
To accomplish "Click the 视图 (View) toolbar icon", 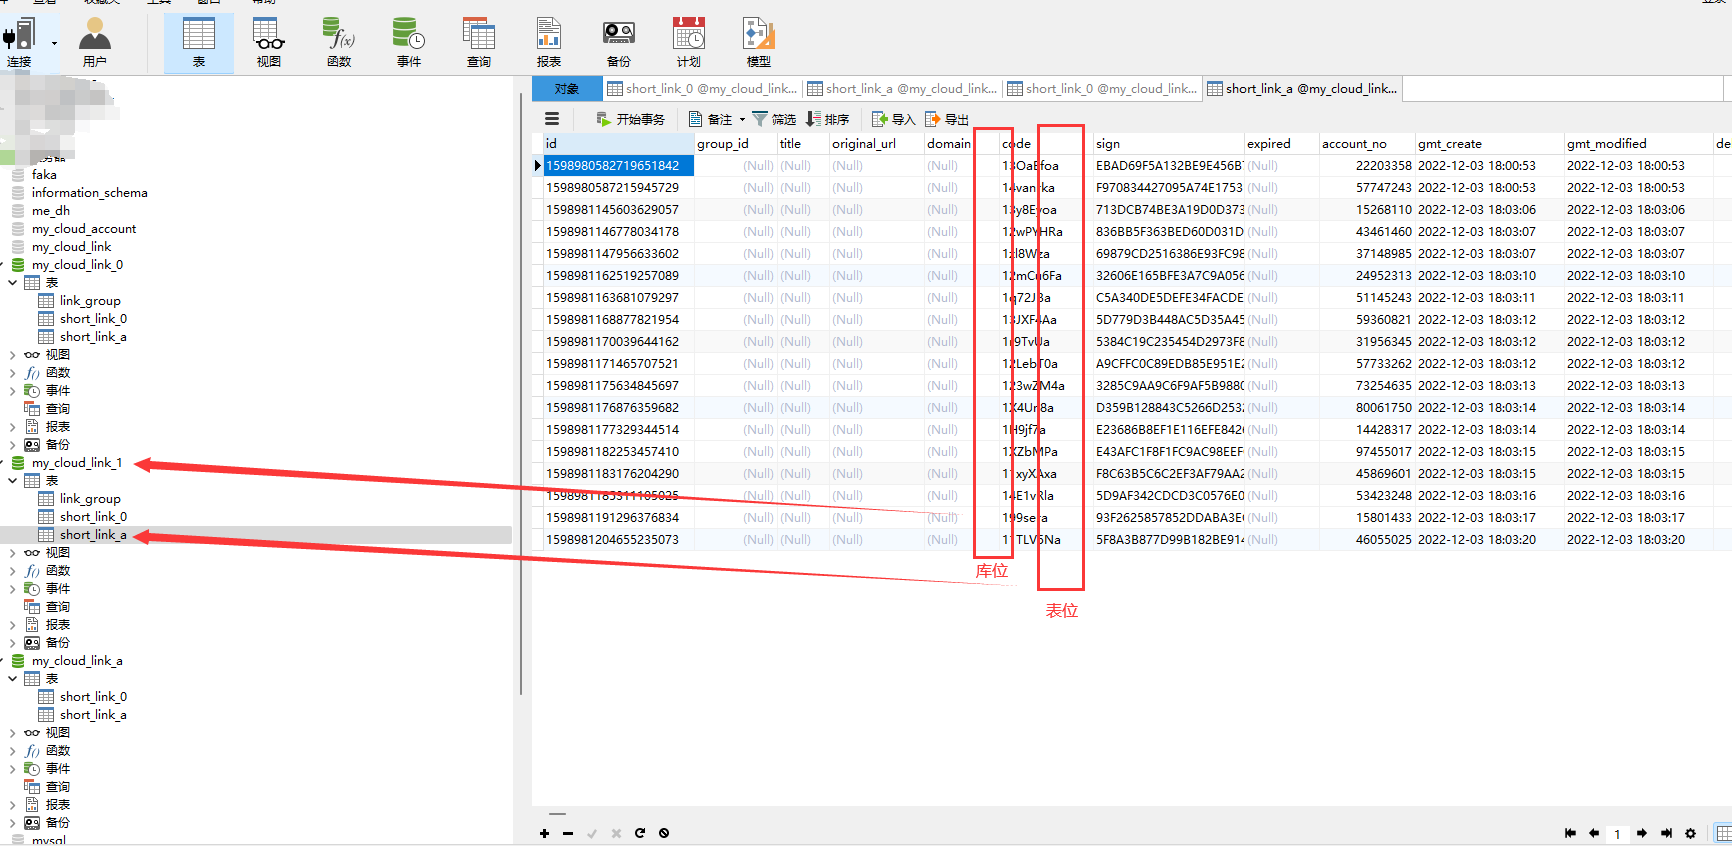I will coord(268,42).
